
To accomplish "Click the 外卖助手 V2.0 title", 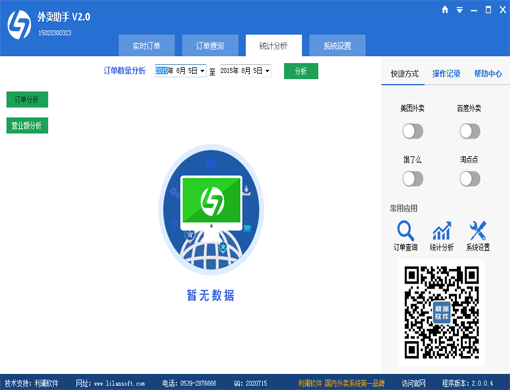I will 64,17.
